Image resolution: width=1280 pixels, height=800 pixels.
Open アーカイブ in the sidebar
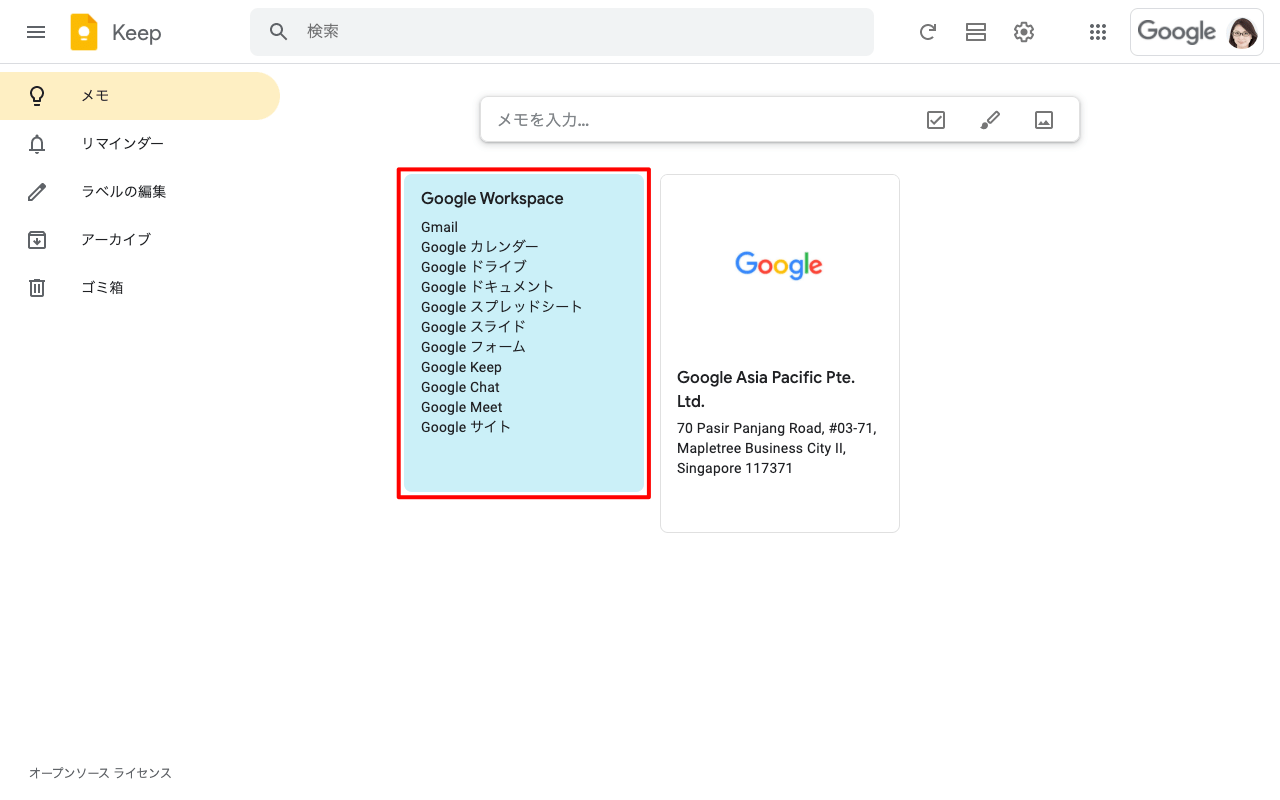140,240
